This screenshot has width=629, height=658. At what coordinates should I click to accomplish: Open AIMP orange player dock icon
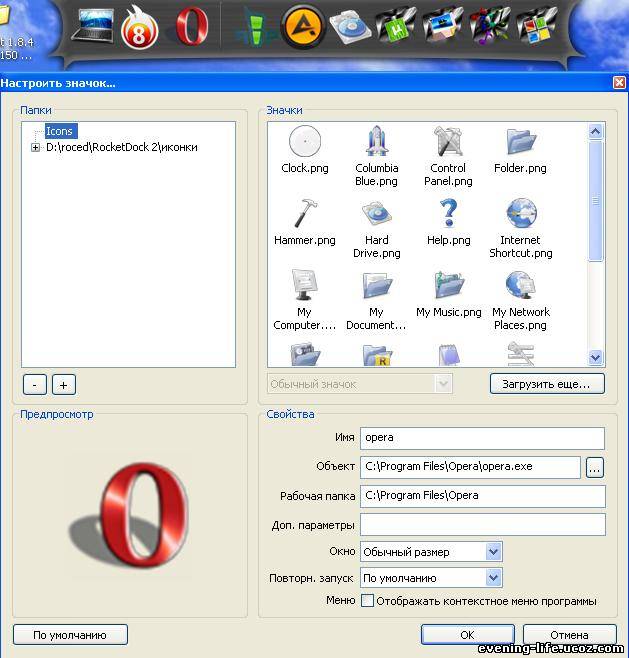[x=303, y=27]
